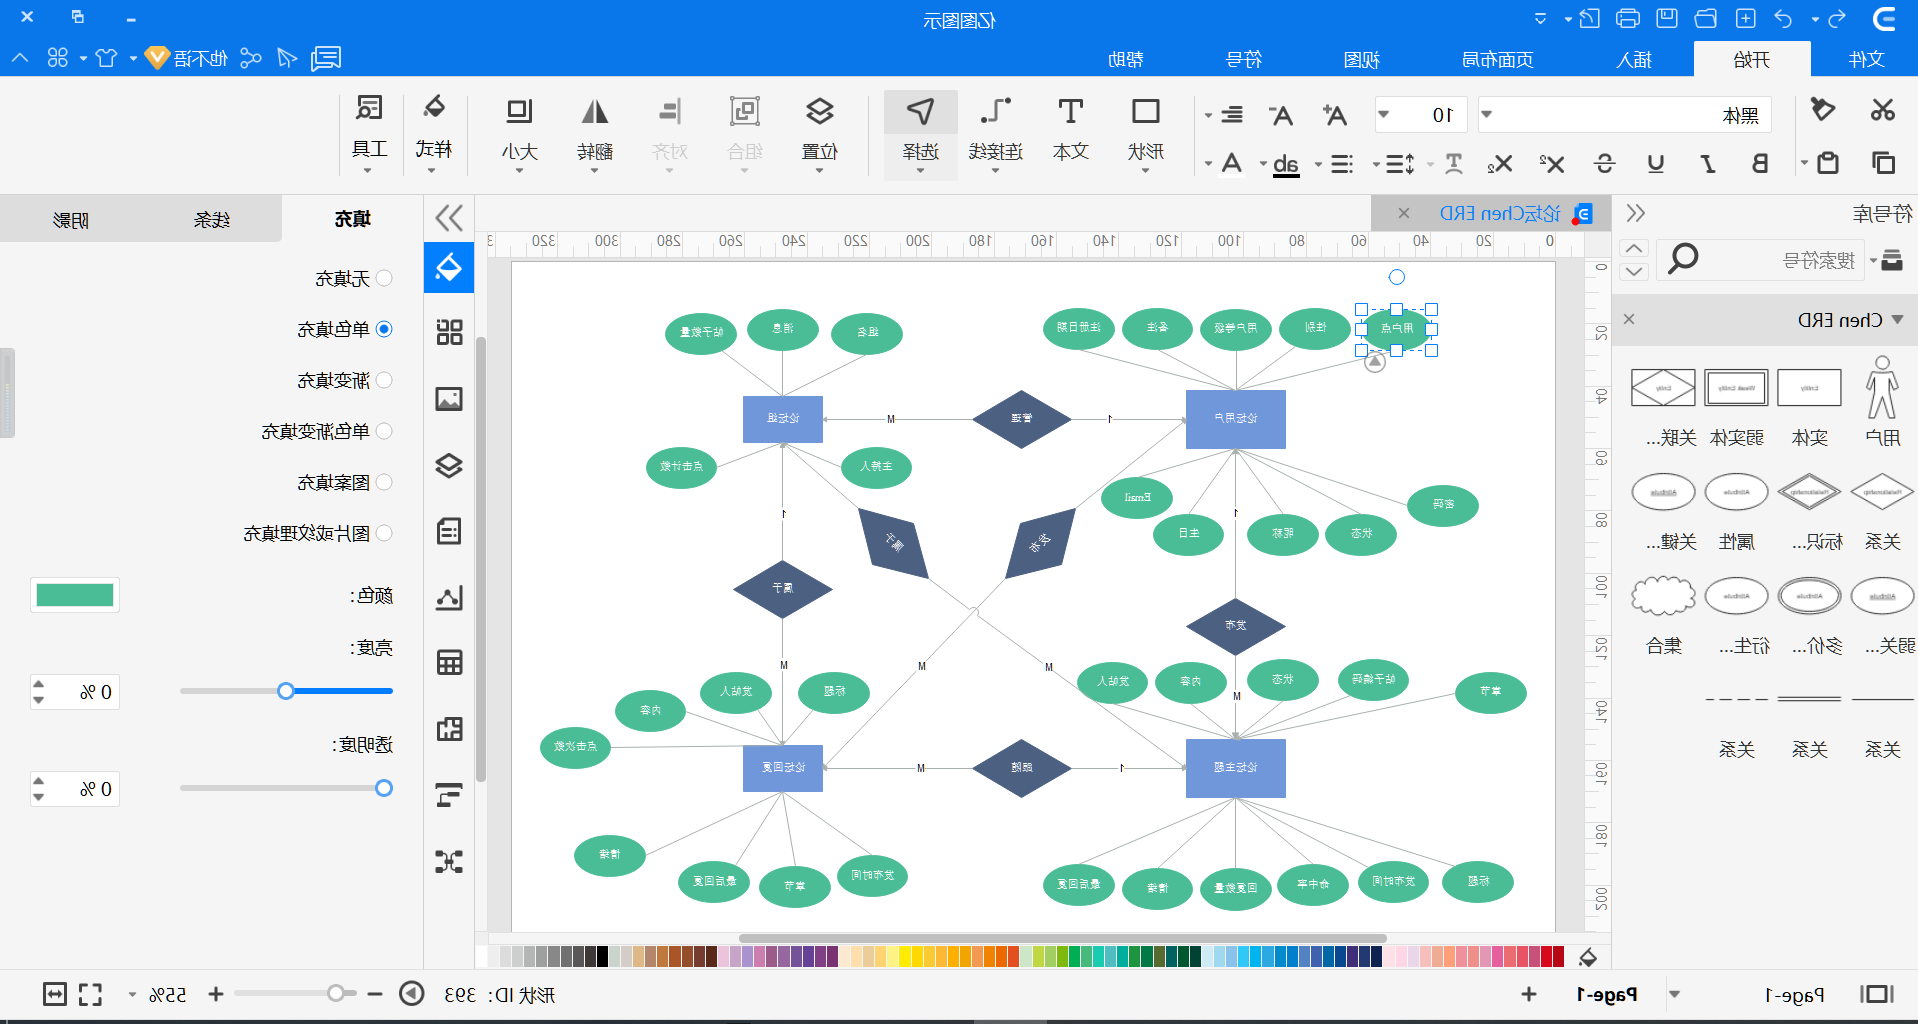Switch to the Shadow (阴影) properties tab
The width and height of the screenshot is (1918, 1024).
(70, 219)
